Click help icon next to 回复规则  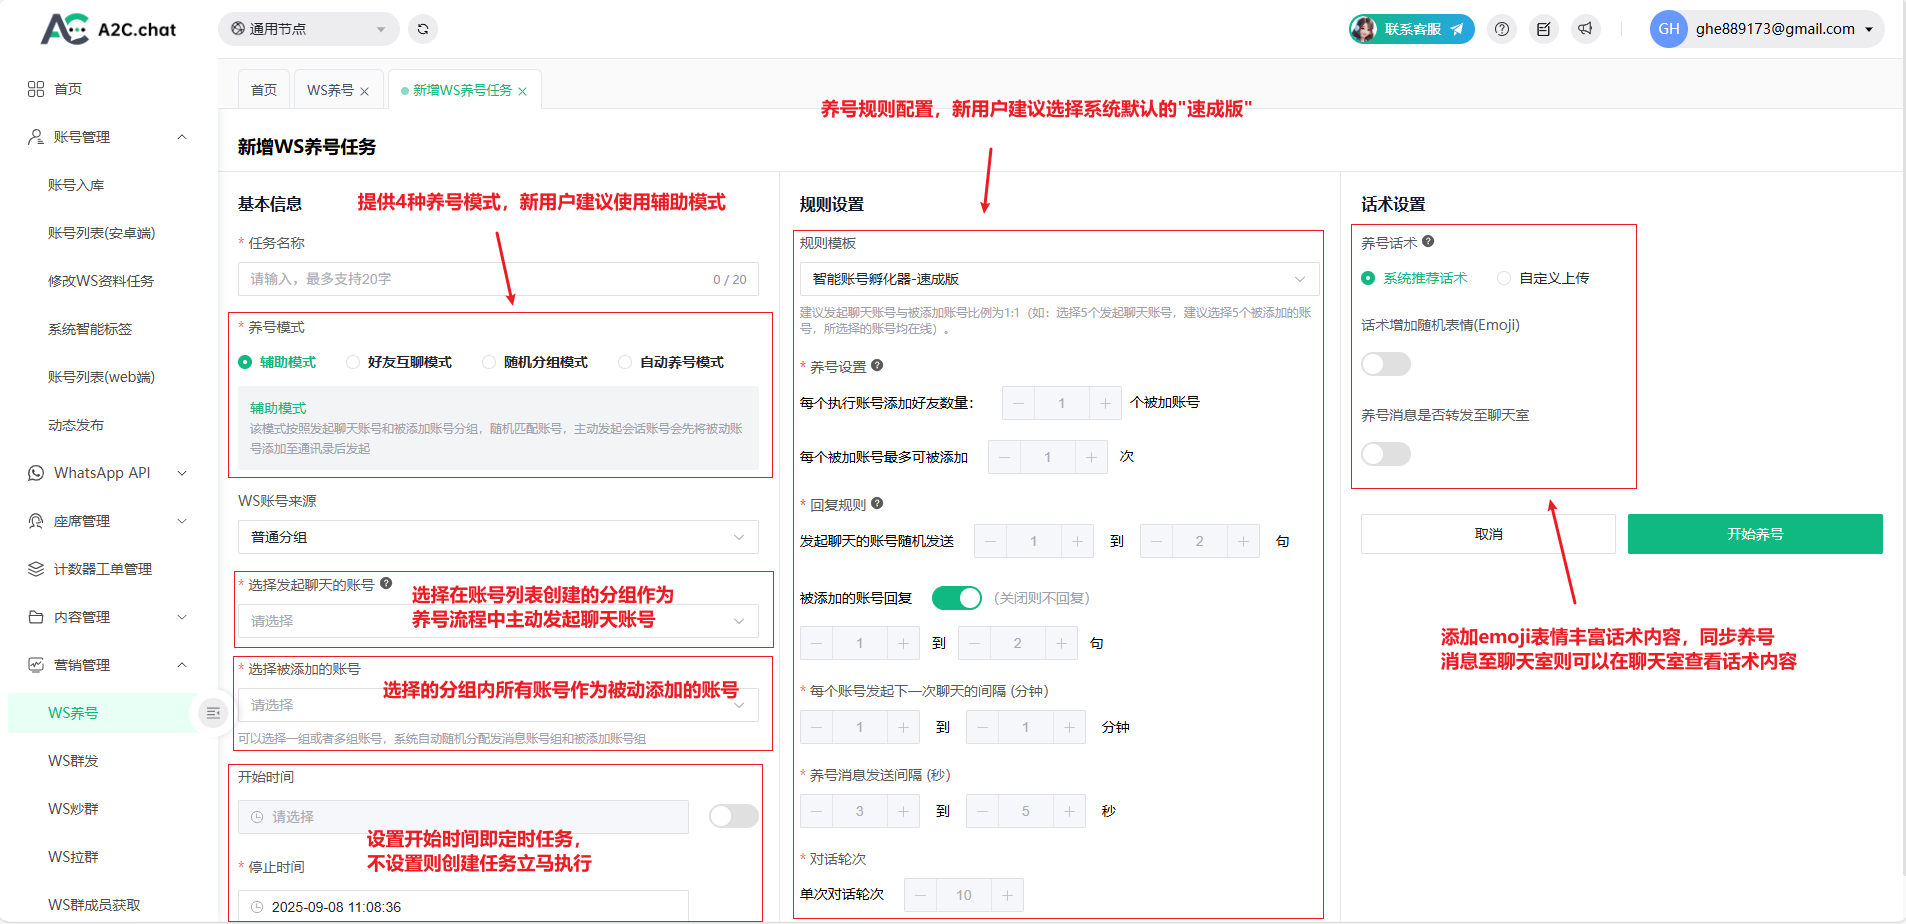point(877,504)
